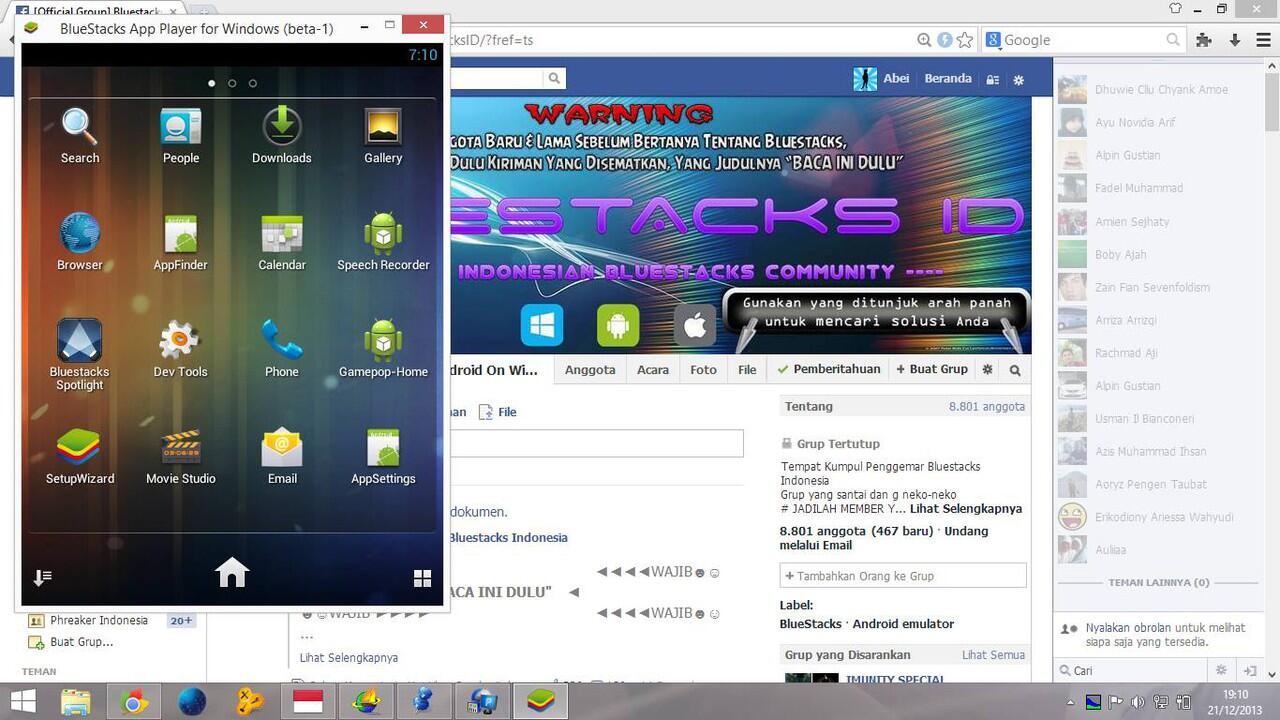1280x720 pixels.
Task: Toggle to the second home screen page indicator
Action: click(232, 83)
